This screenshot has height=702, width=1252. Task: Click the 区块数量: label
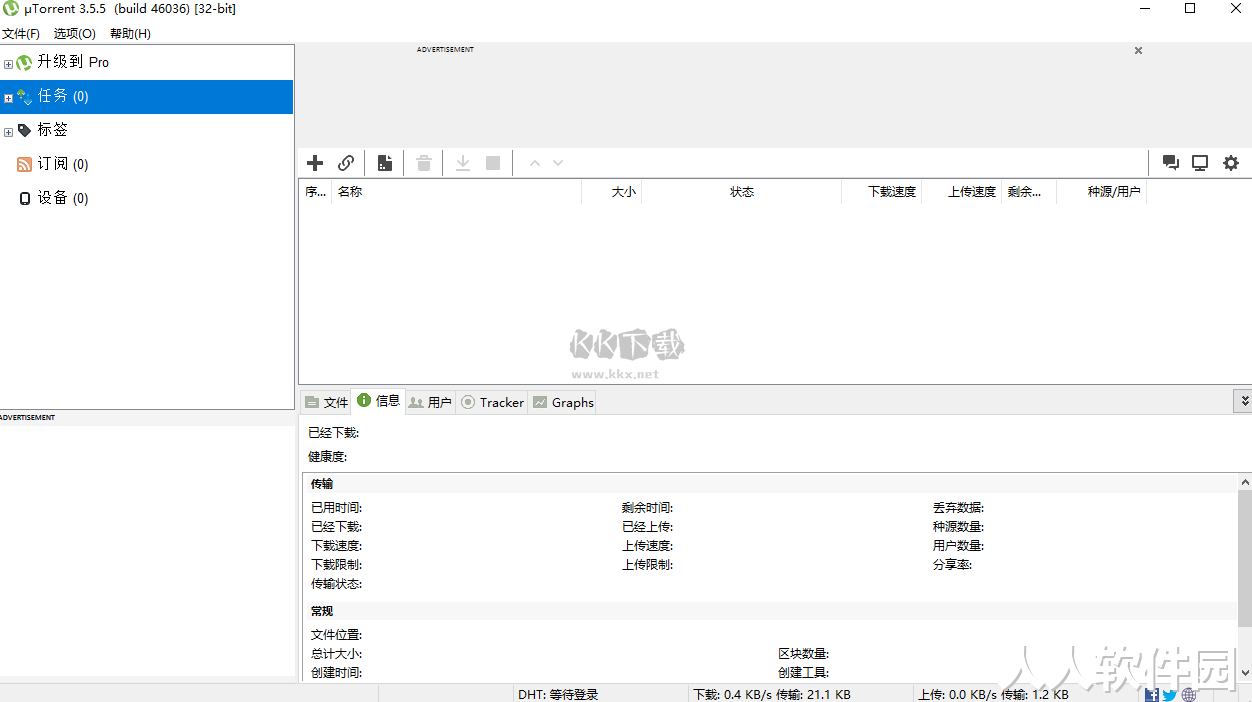pyautogui.click(x=804, y=654)
